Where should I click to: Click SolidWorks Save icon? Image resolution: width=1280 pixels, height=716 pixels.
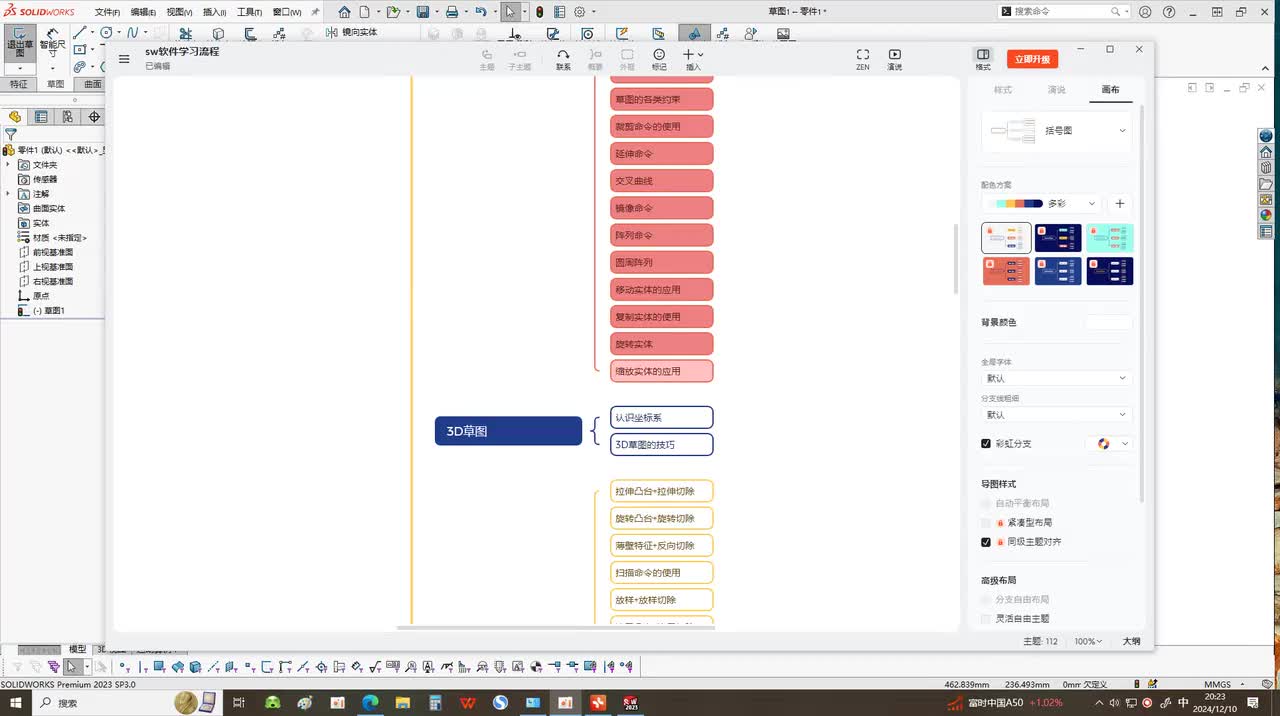coord(423,12)
